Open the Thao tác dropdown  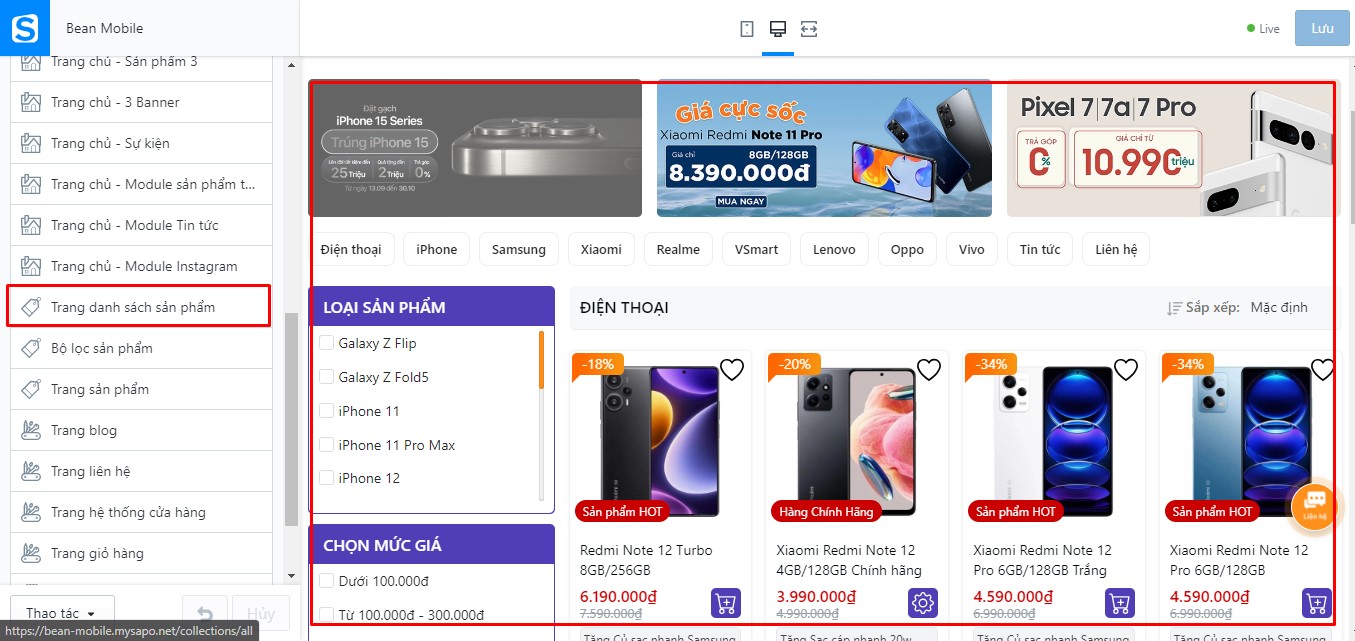[x=62, y=613]
